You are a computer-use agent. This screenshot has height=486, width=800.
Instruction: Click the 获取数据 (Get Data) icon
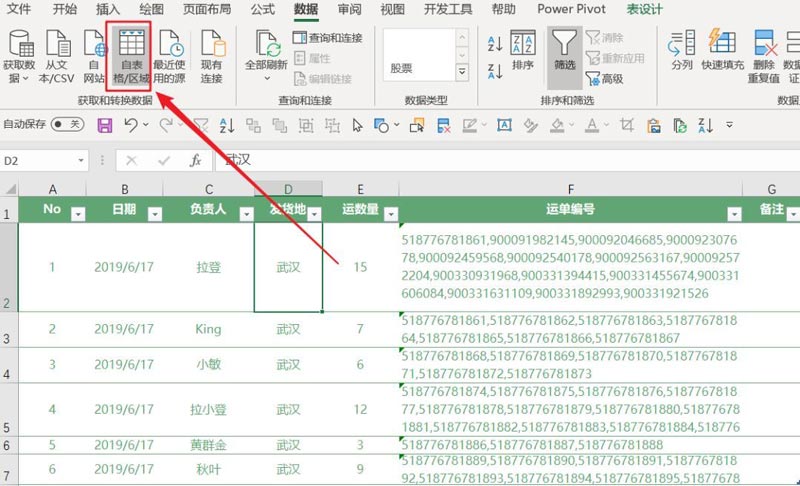[20, 43]
